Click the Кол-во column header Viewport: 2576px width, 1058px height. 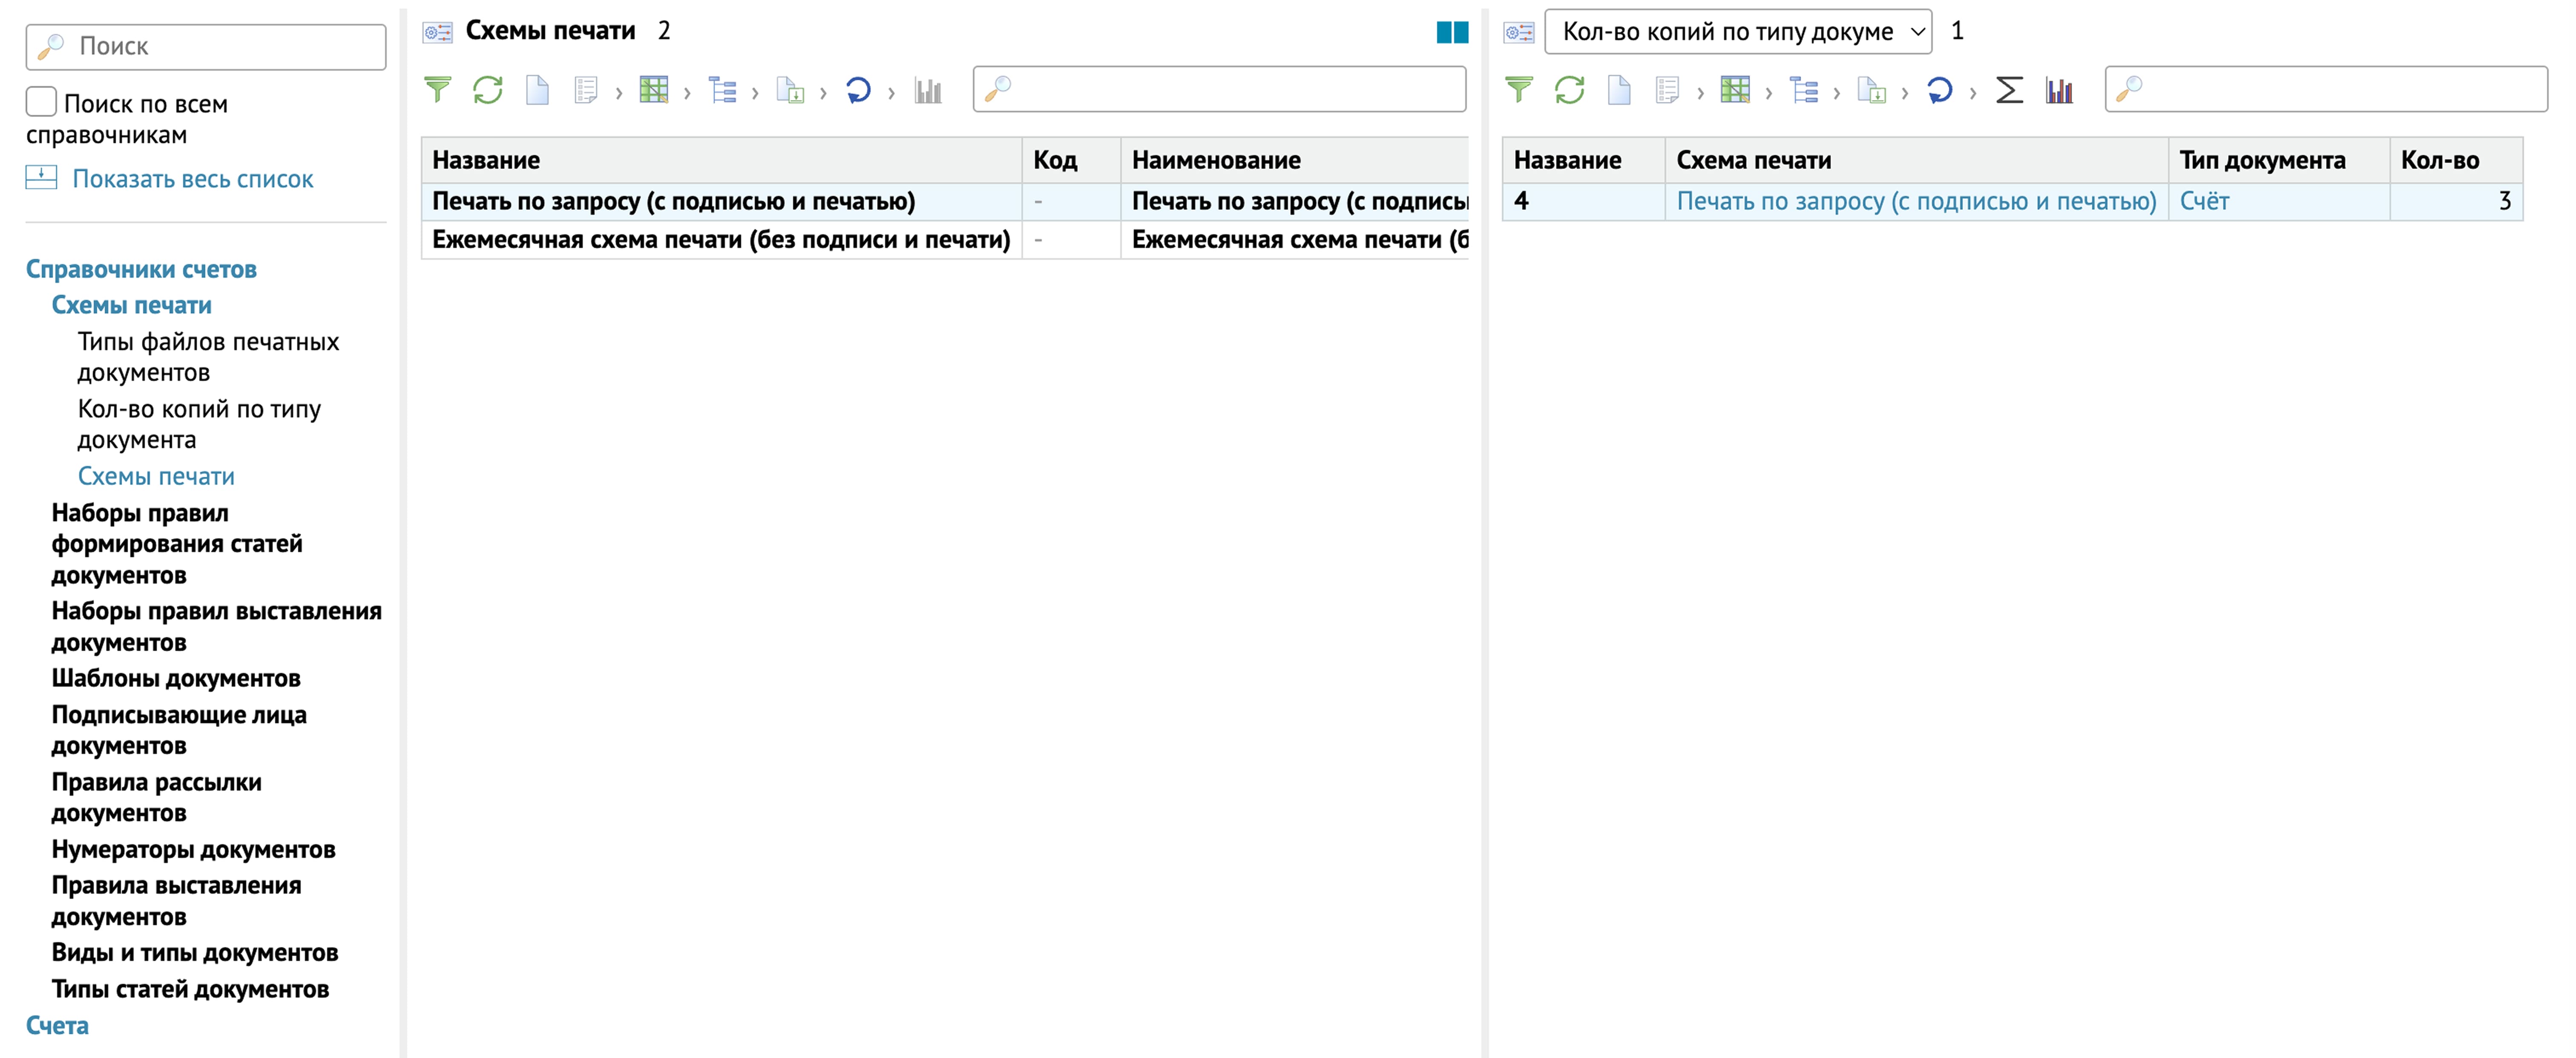pos(2455,160)
